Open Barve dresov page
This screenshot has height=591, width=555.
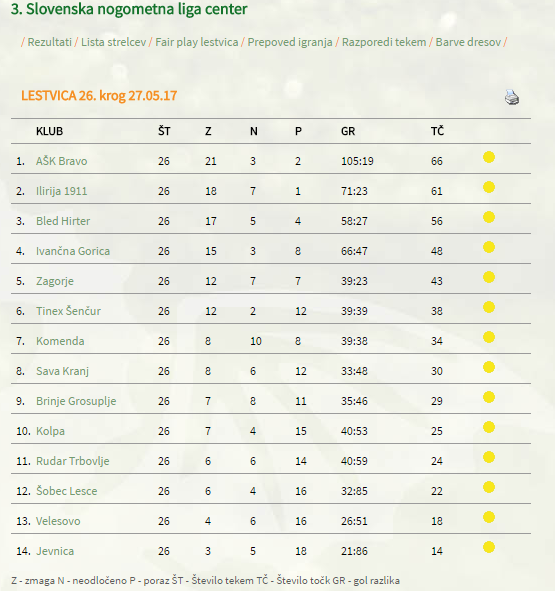[x=468, y=42]
